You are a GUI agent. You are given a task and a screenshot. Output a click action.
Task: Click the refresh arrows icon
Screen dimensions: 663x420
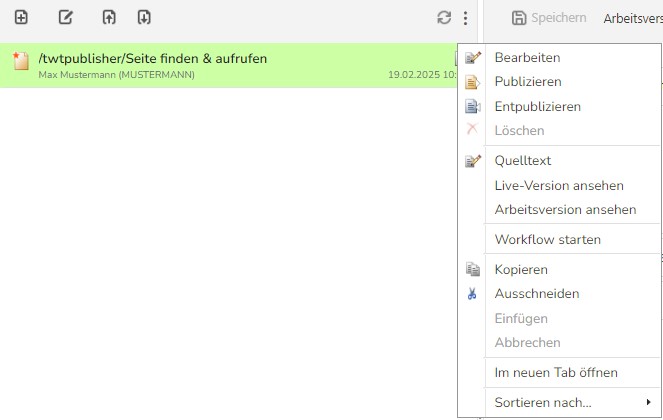(x=444, y=18)
